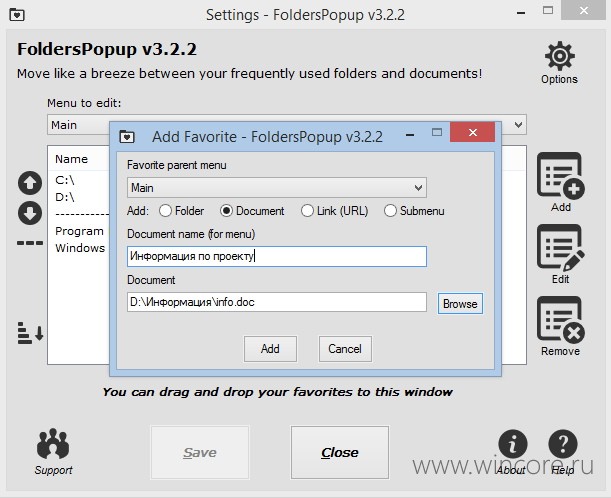
Task: Open the Support people icon
Action: click(53, 444)
